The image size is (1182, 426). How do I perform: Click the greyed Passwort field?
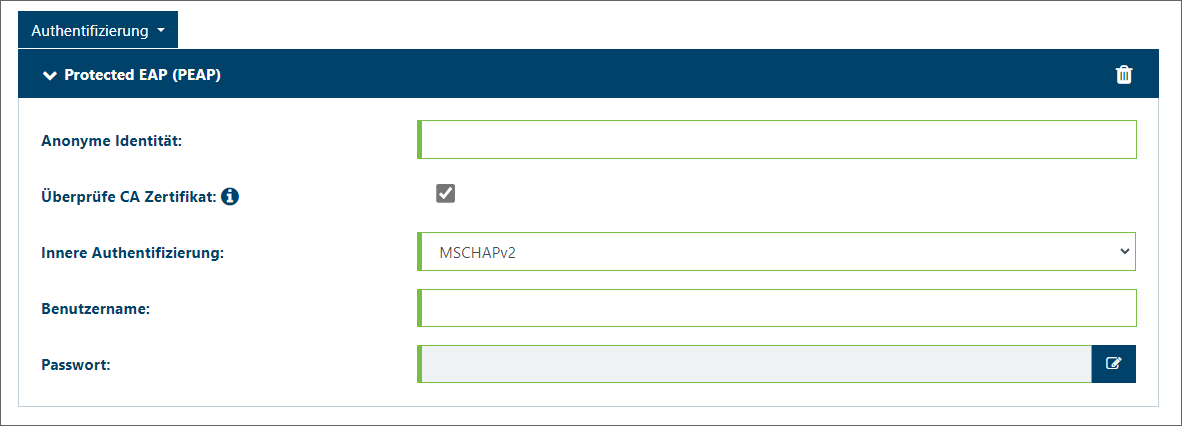tap(754, 363)
